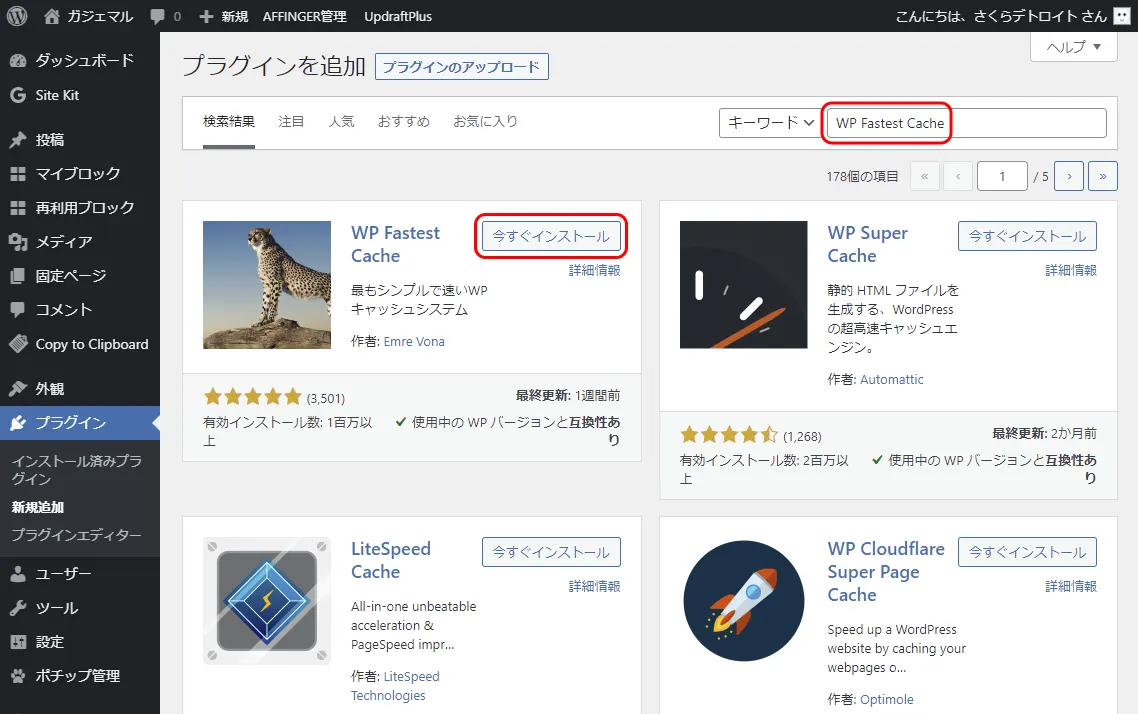The height and width of the screenshot is (714, 1138).
Task: Click the ユーザー person icon
Action: coord(18,574)
